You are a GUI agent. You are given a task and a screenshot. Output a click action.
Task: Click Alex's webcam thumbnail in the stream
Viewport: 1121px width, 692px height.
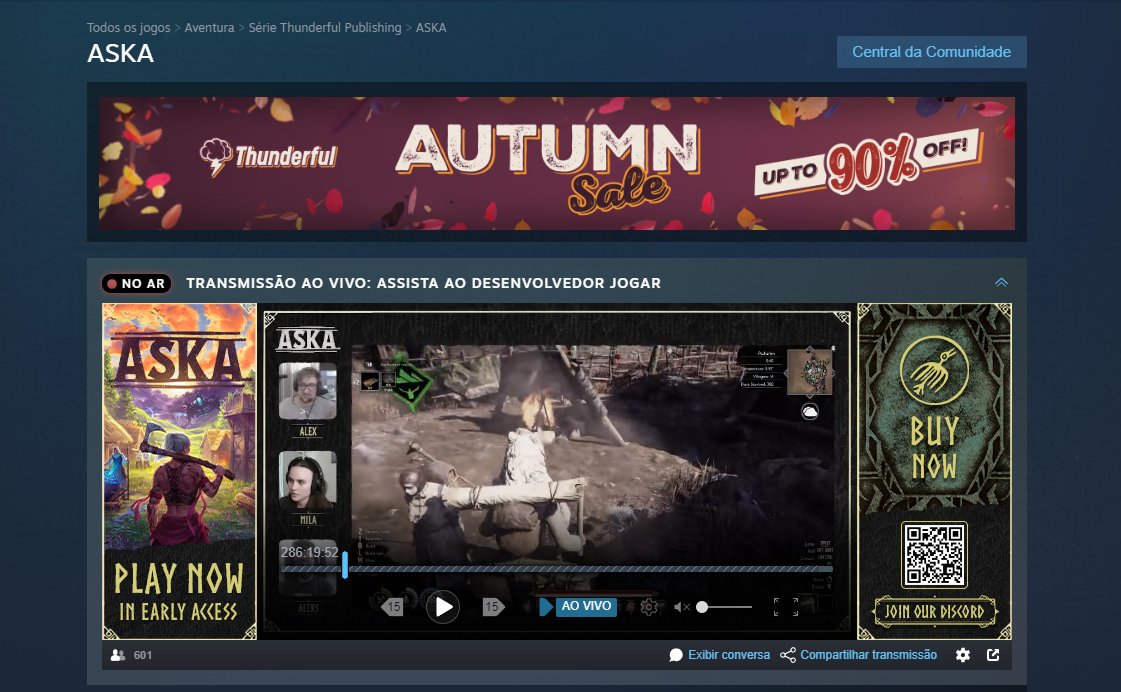[307, 391]
